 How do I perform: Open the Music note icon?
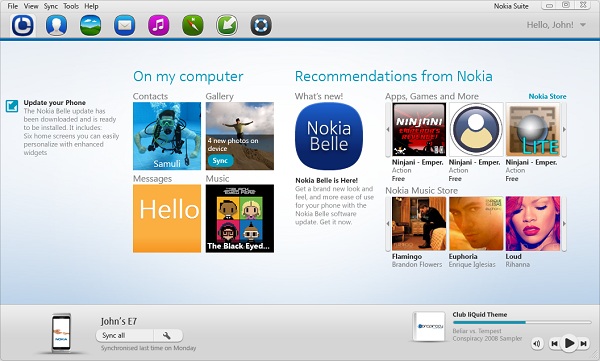[x=159, y=25]
